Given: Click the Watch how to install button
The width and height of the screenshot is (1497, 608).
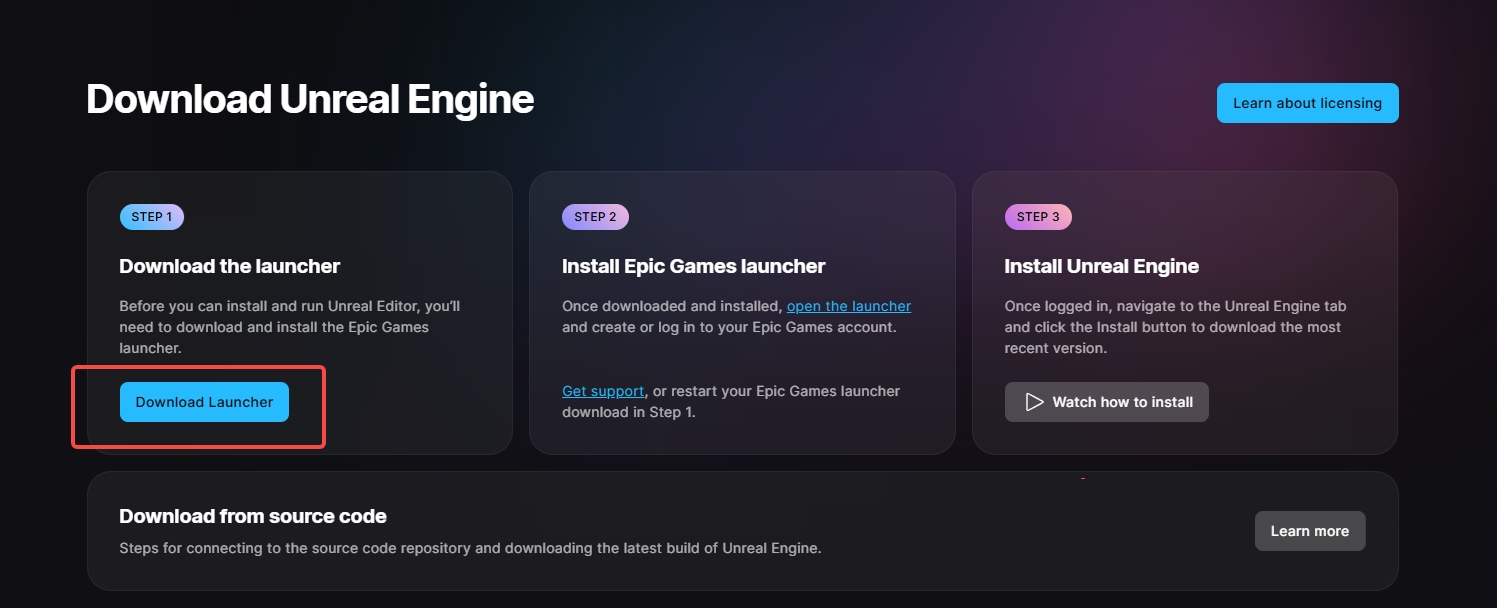Looking at the screenshot, I should coord(1107,402).
